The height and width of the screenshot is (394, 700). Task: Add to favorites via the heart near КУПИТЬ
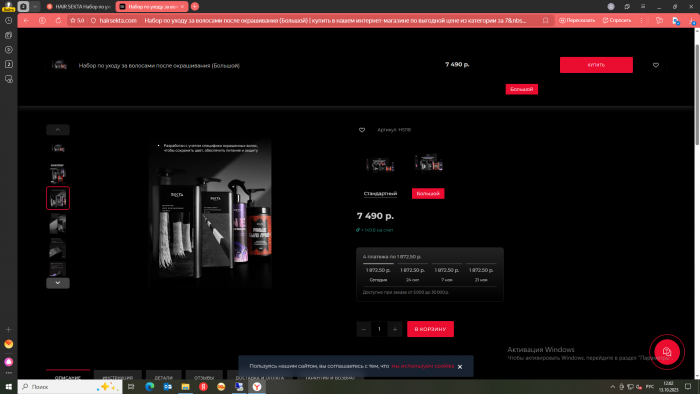click(x=656, y=65)
